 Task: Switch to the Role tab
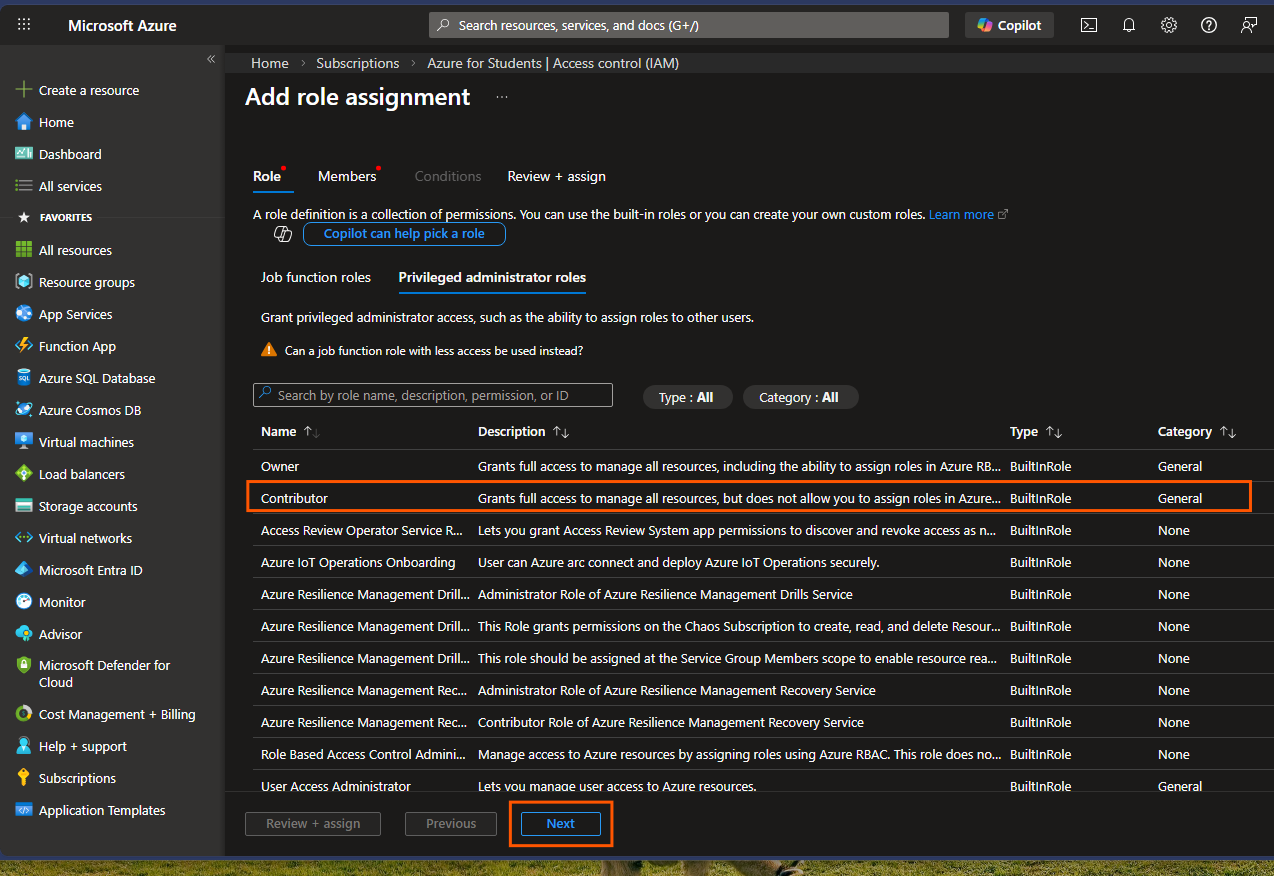[x=267, y=176]
